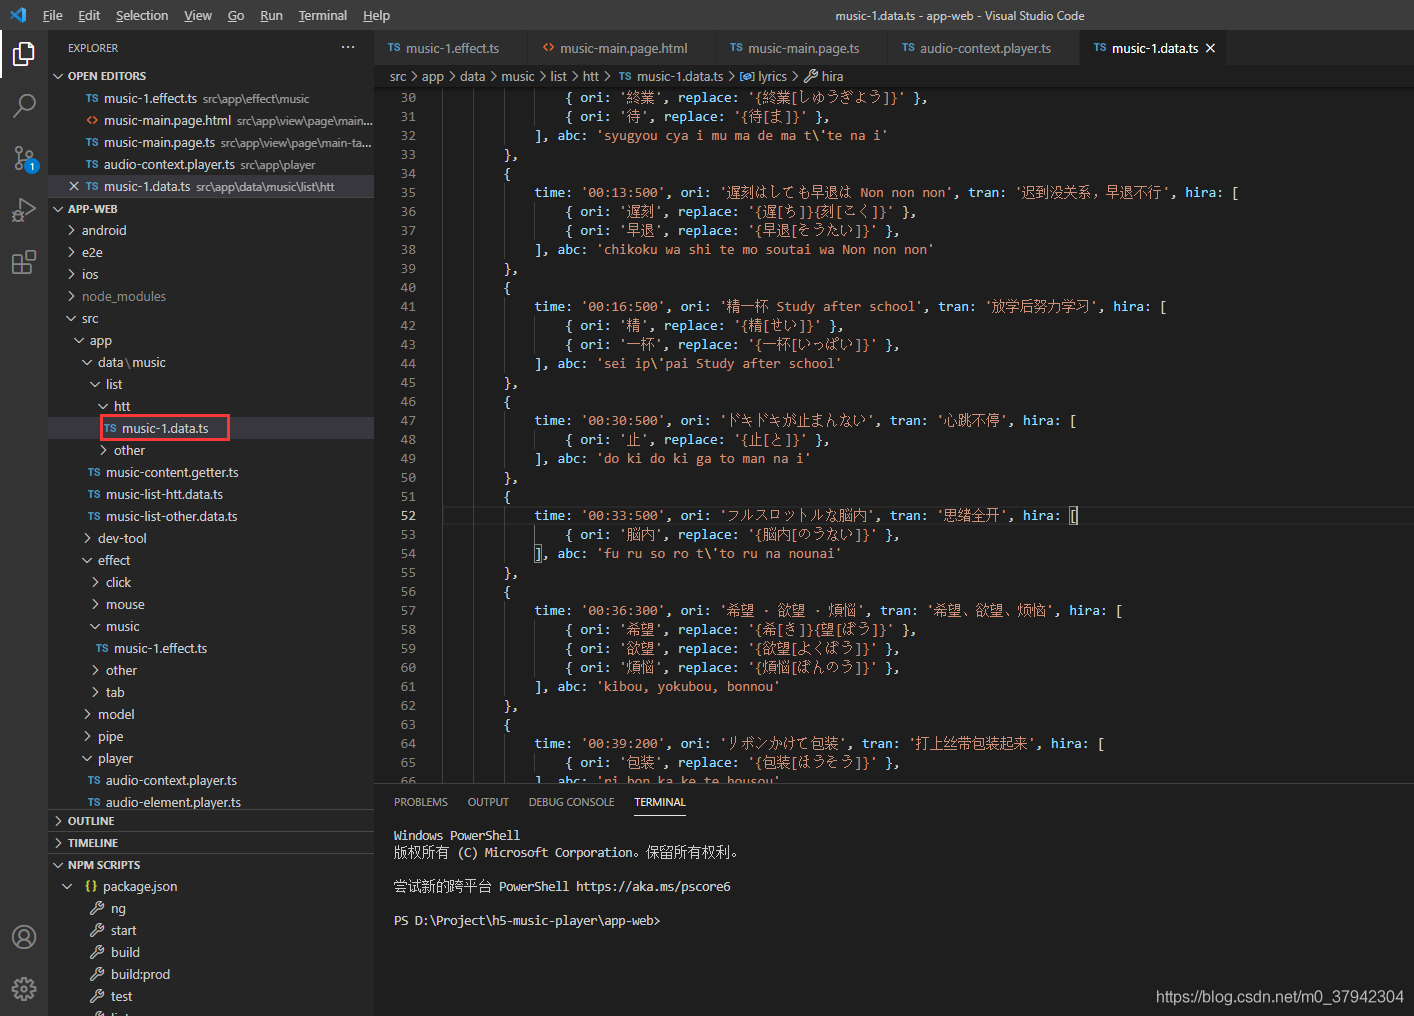
Task: Click the PowerShell terminal prompt line
Action: (x=527, y=920)
